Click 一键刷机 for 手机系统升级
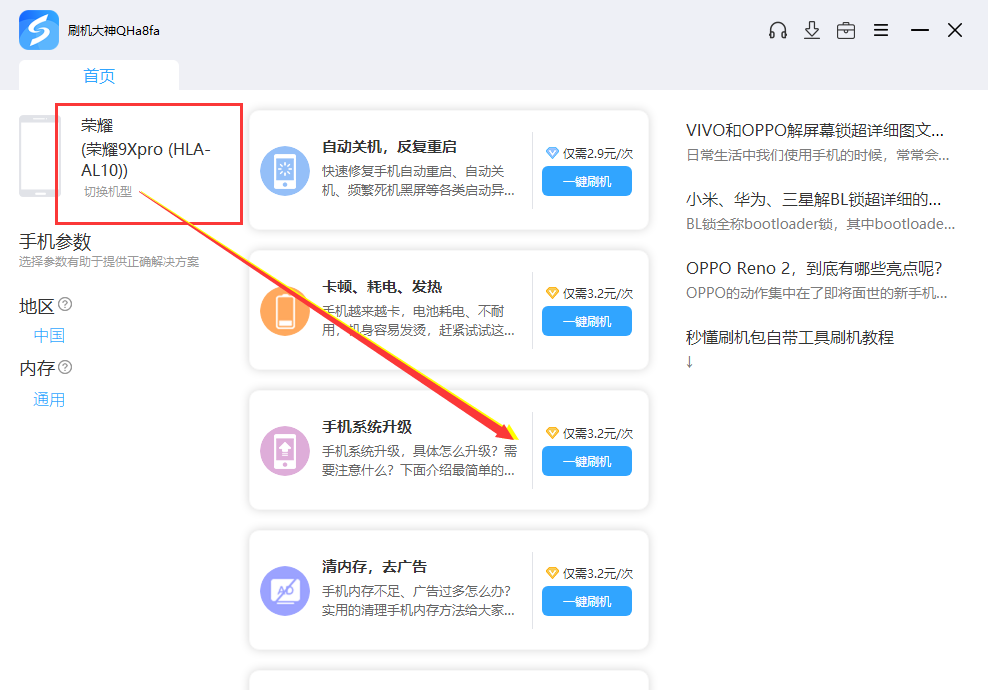988x690 pixels. 587,461
